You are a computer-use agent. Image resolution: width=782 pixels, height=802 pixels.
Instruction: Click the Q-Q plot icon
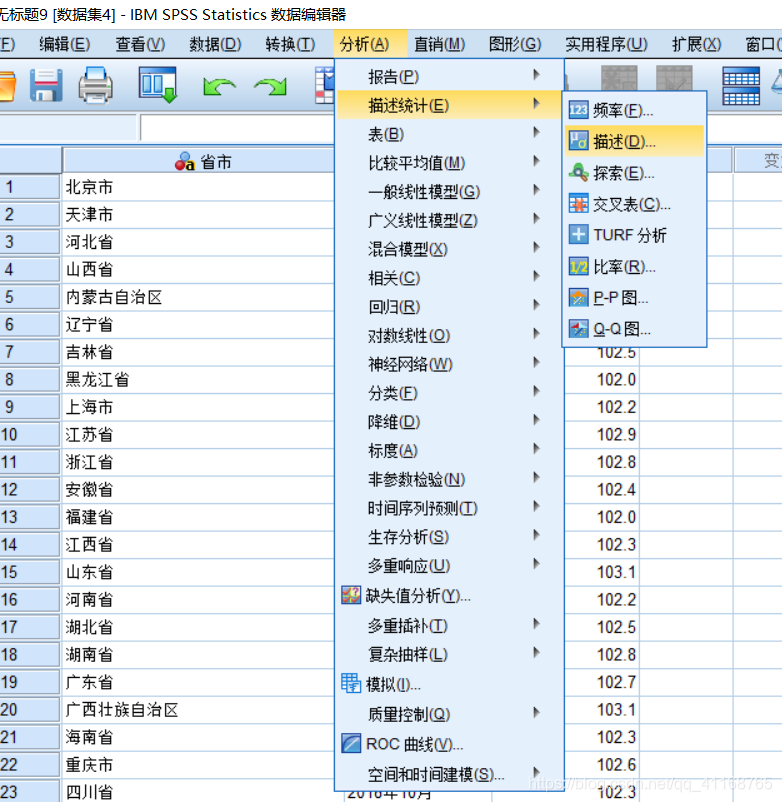pos(578,328)
